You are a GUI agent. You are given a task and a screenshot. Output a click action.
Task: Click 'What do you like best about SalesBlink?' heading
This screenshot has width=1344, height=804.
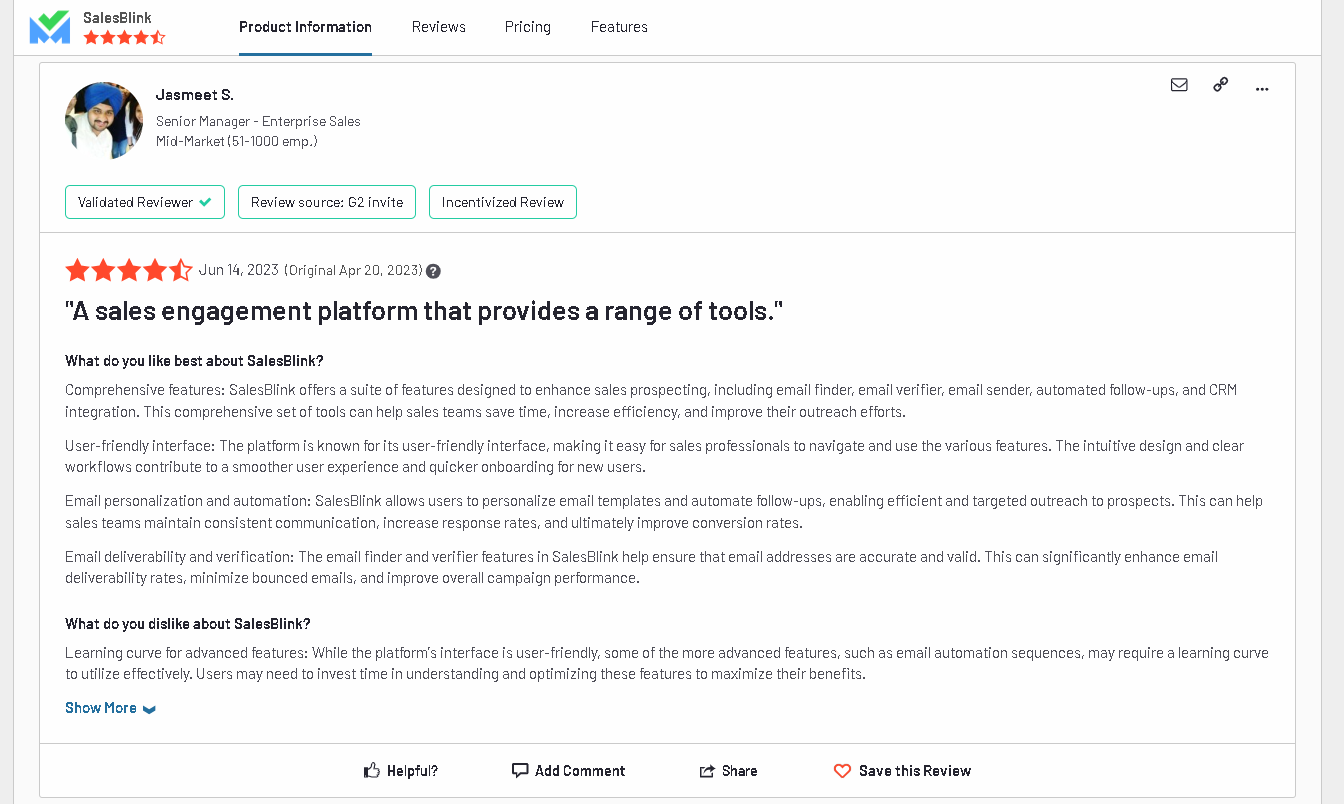coord(194,361)
